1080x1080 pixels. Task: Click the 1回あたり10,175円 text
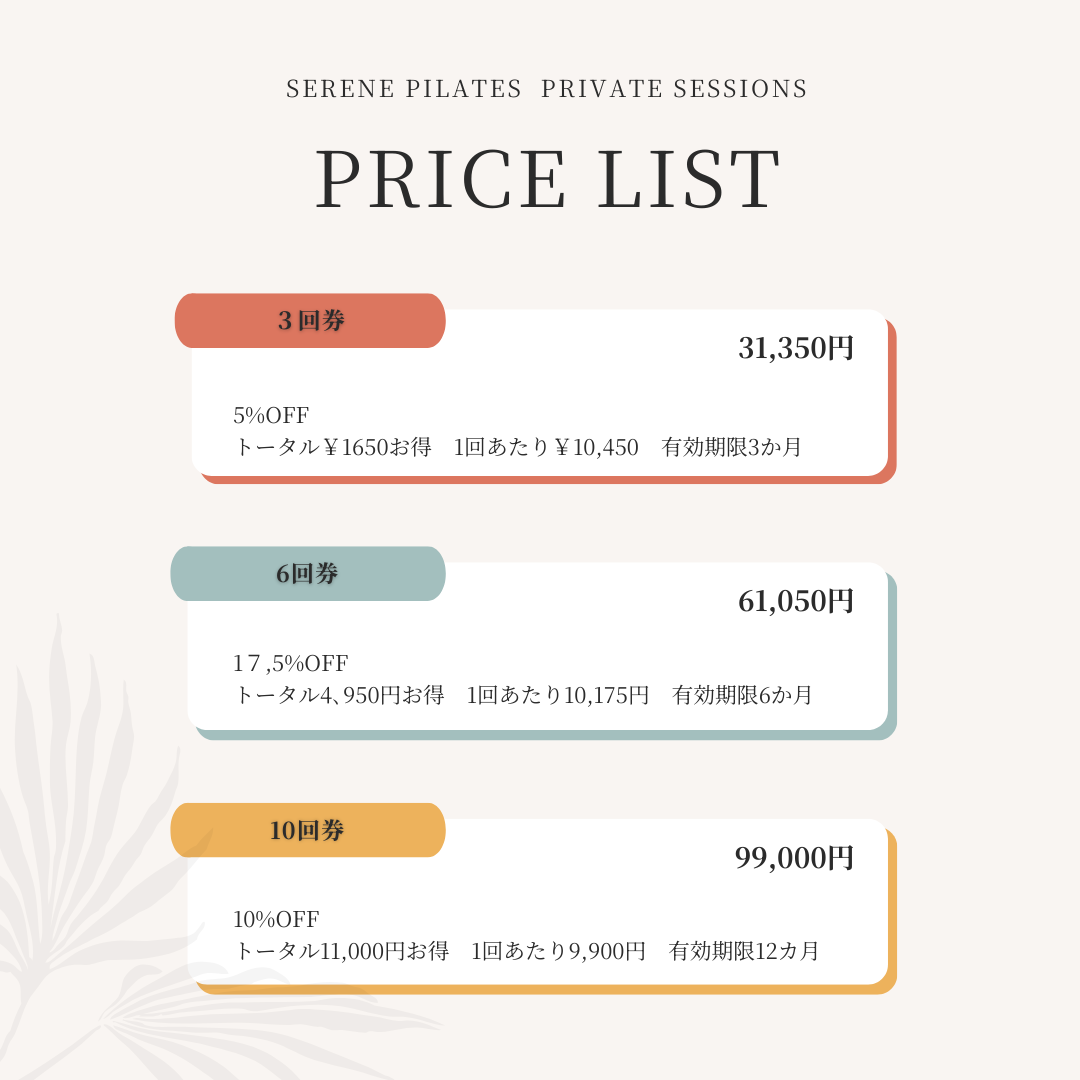point(558,695)
